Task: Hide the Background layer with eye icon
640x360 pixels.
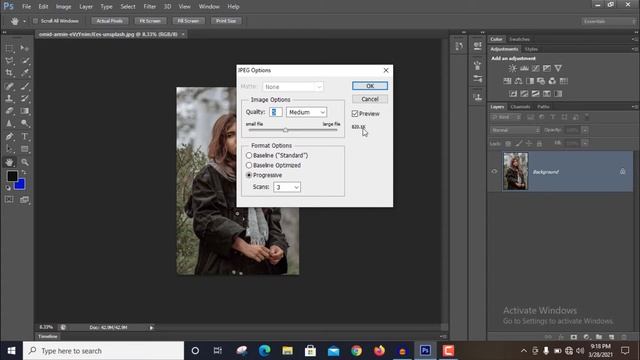Action: pos(494,171)
